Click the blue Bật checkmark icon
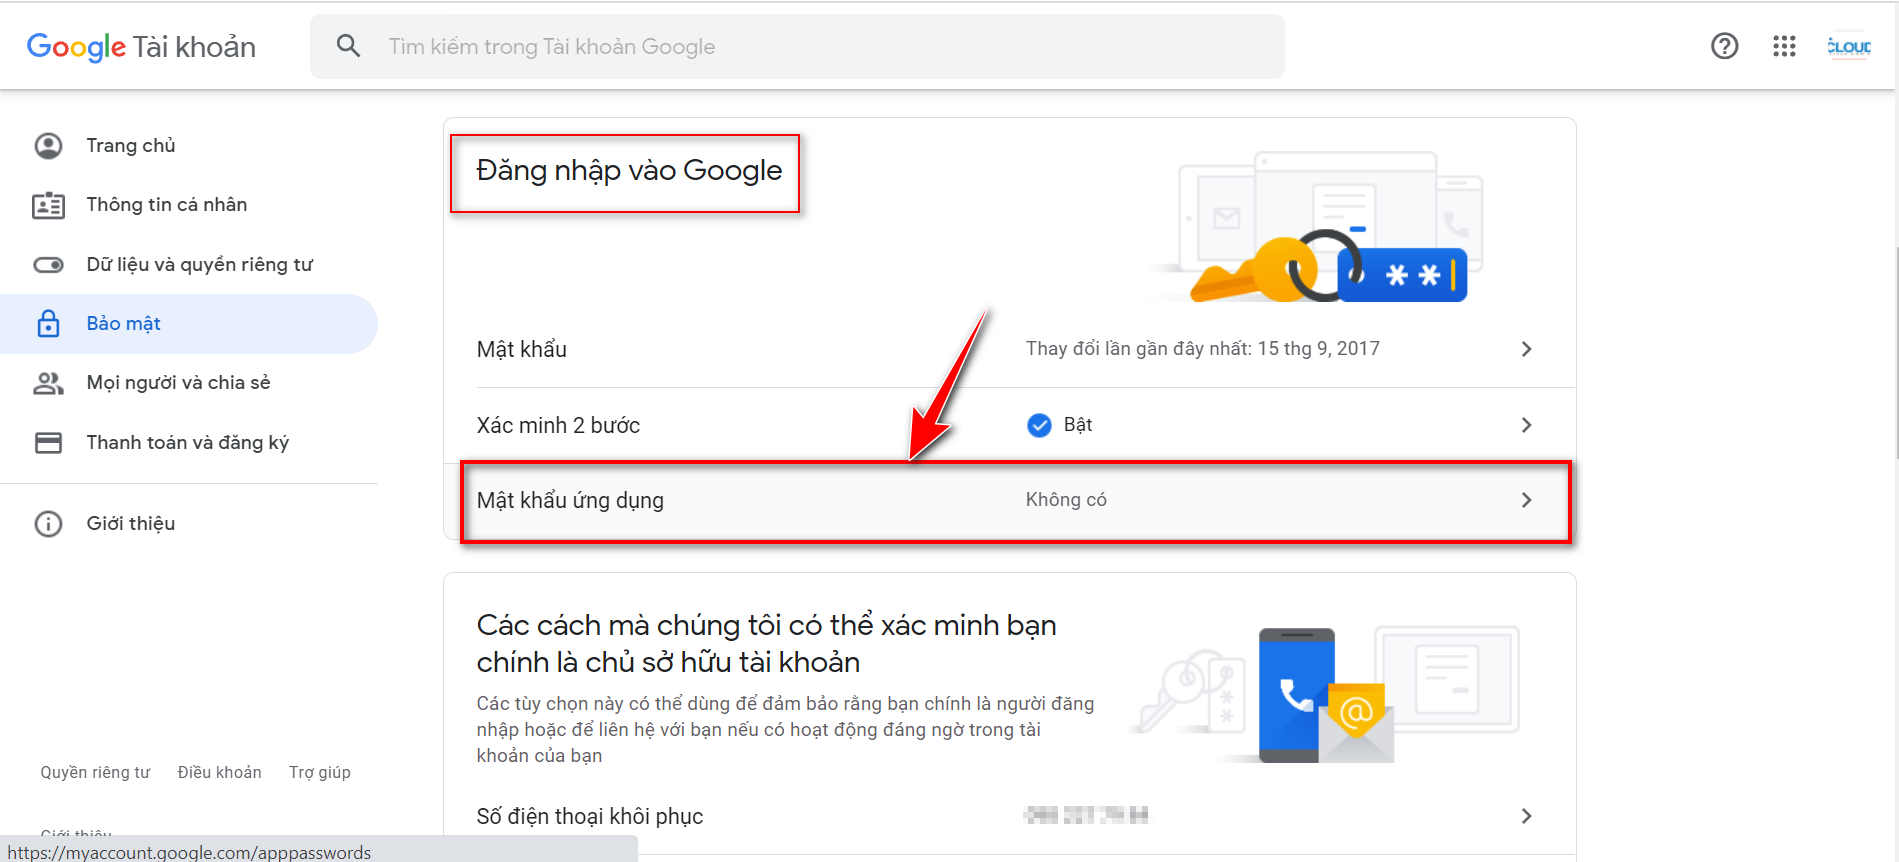The height and width of the screenshot is (862, 1899). [x=1039, y=425]
